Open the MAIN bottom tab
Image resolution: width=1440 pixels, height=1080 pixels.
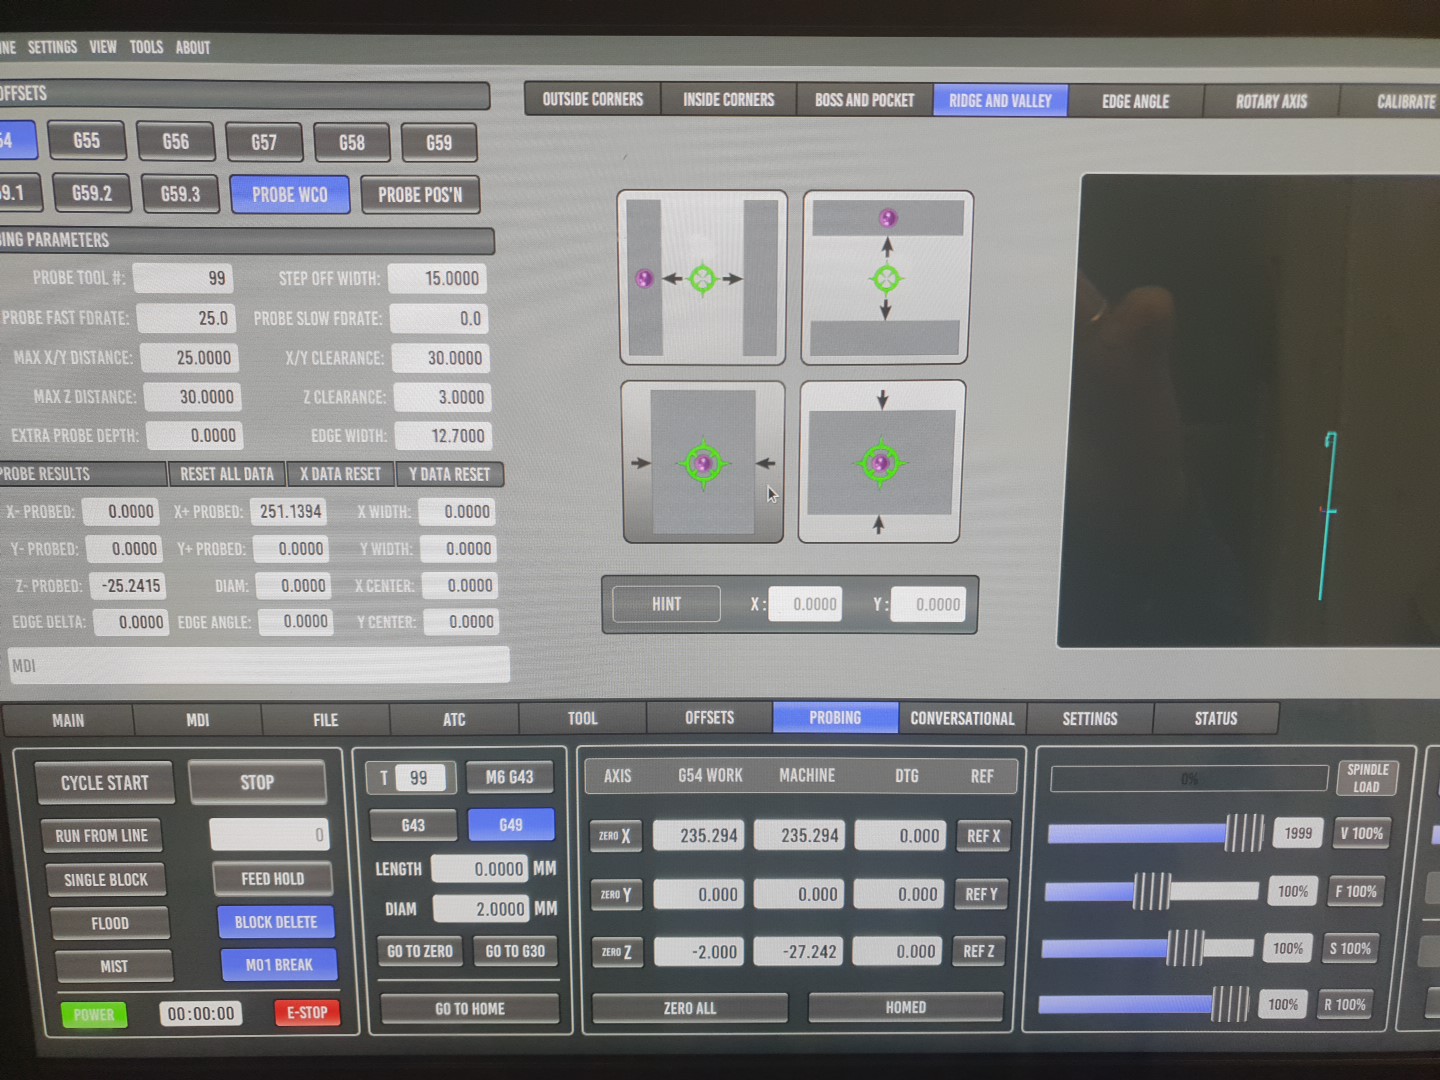click(x=68, y=720)
